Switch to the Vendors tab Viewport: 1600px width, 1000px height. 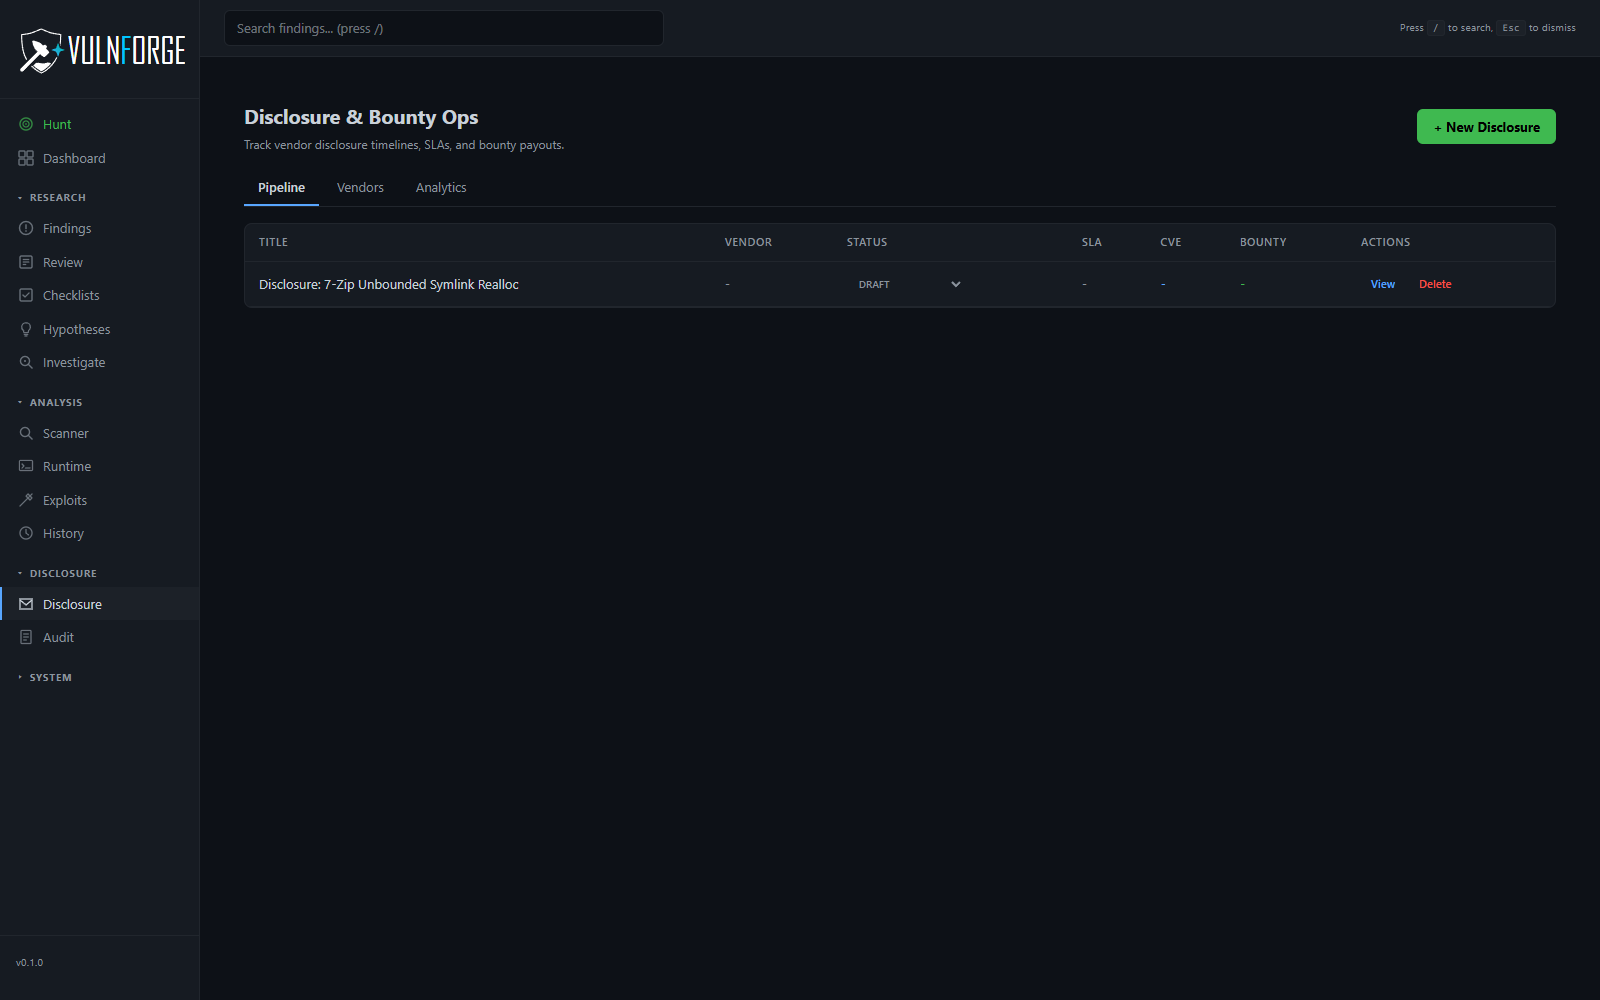coord(360,187)
